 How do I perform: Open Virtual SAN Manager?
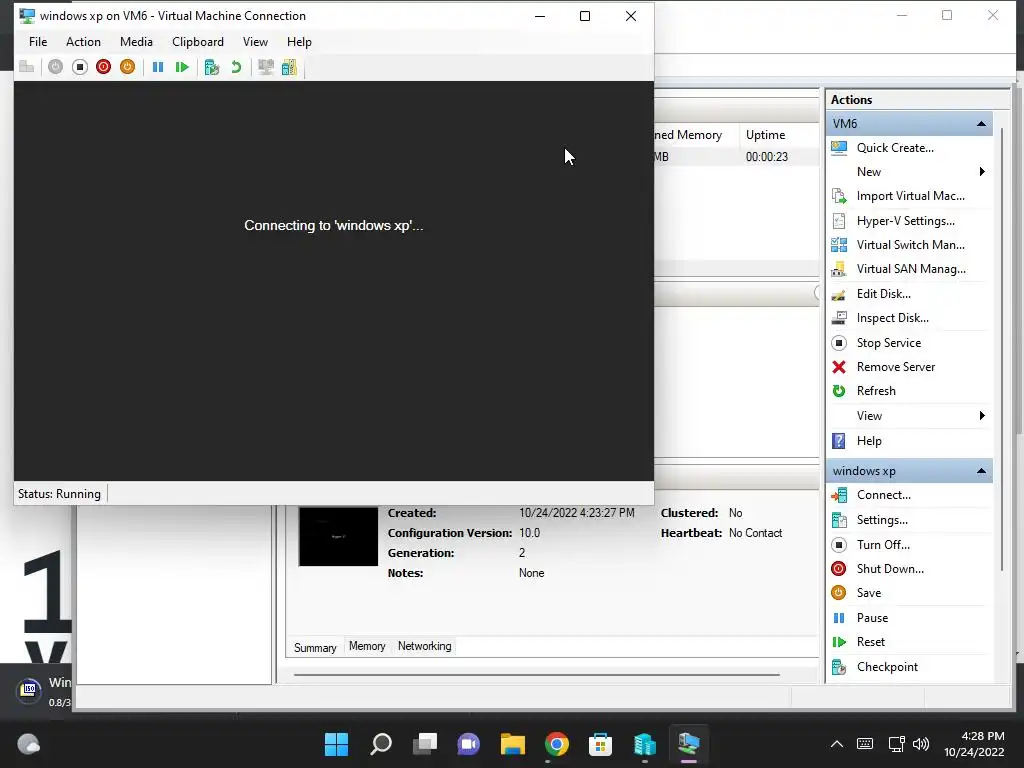pyautogui.click(x=911, y=269)
